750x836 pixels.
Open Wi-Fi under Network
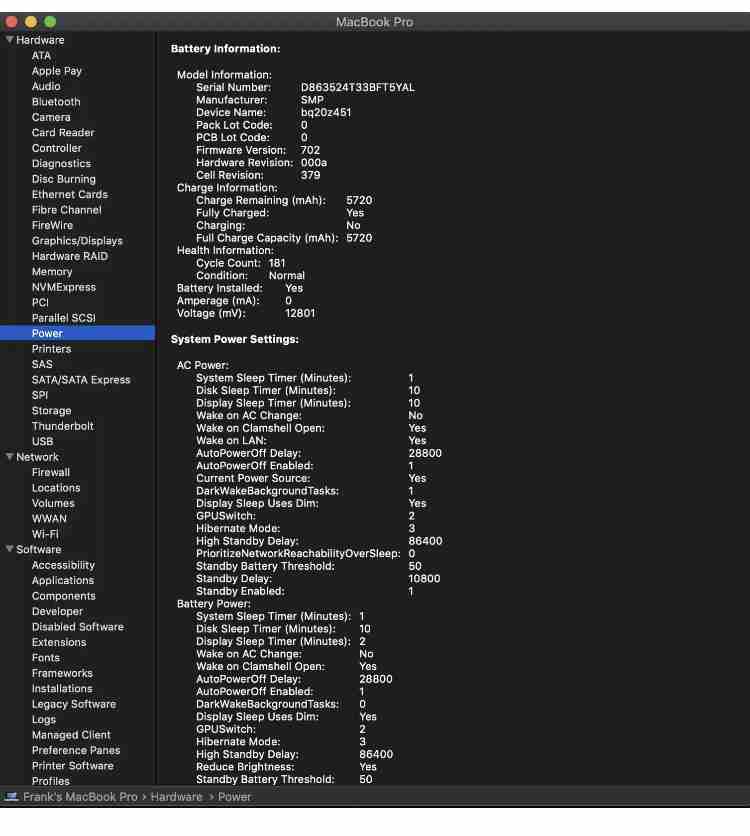pos(45,534)
